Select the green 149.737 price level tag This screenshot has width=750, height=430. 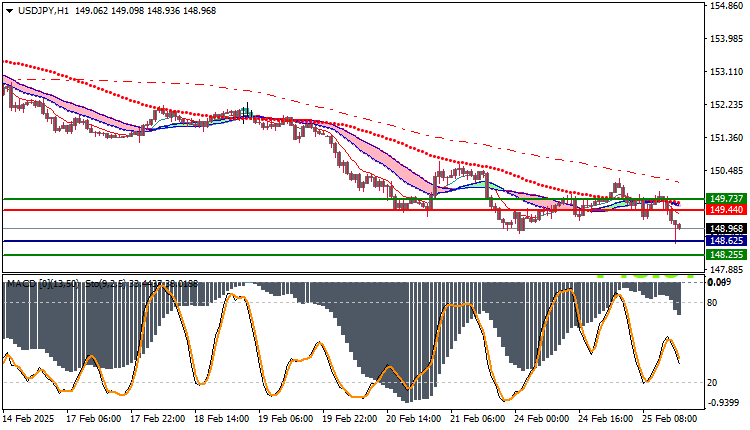click(724, 199)
